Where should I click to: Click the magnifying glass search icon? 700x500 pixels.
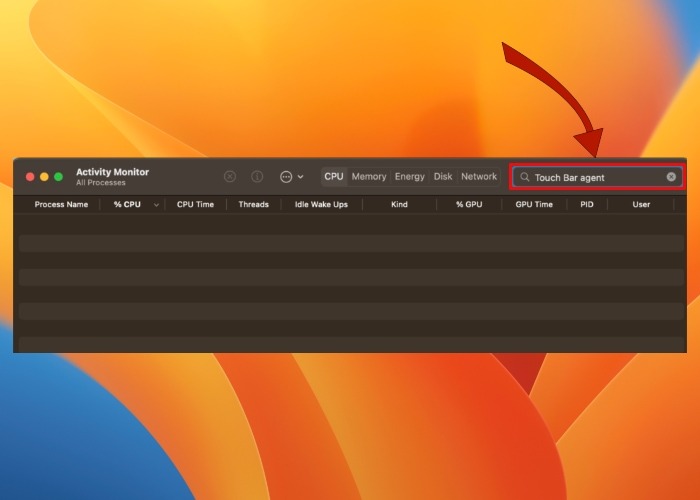click(524, 177)
